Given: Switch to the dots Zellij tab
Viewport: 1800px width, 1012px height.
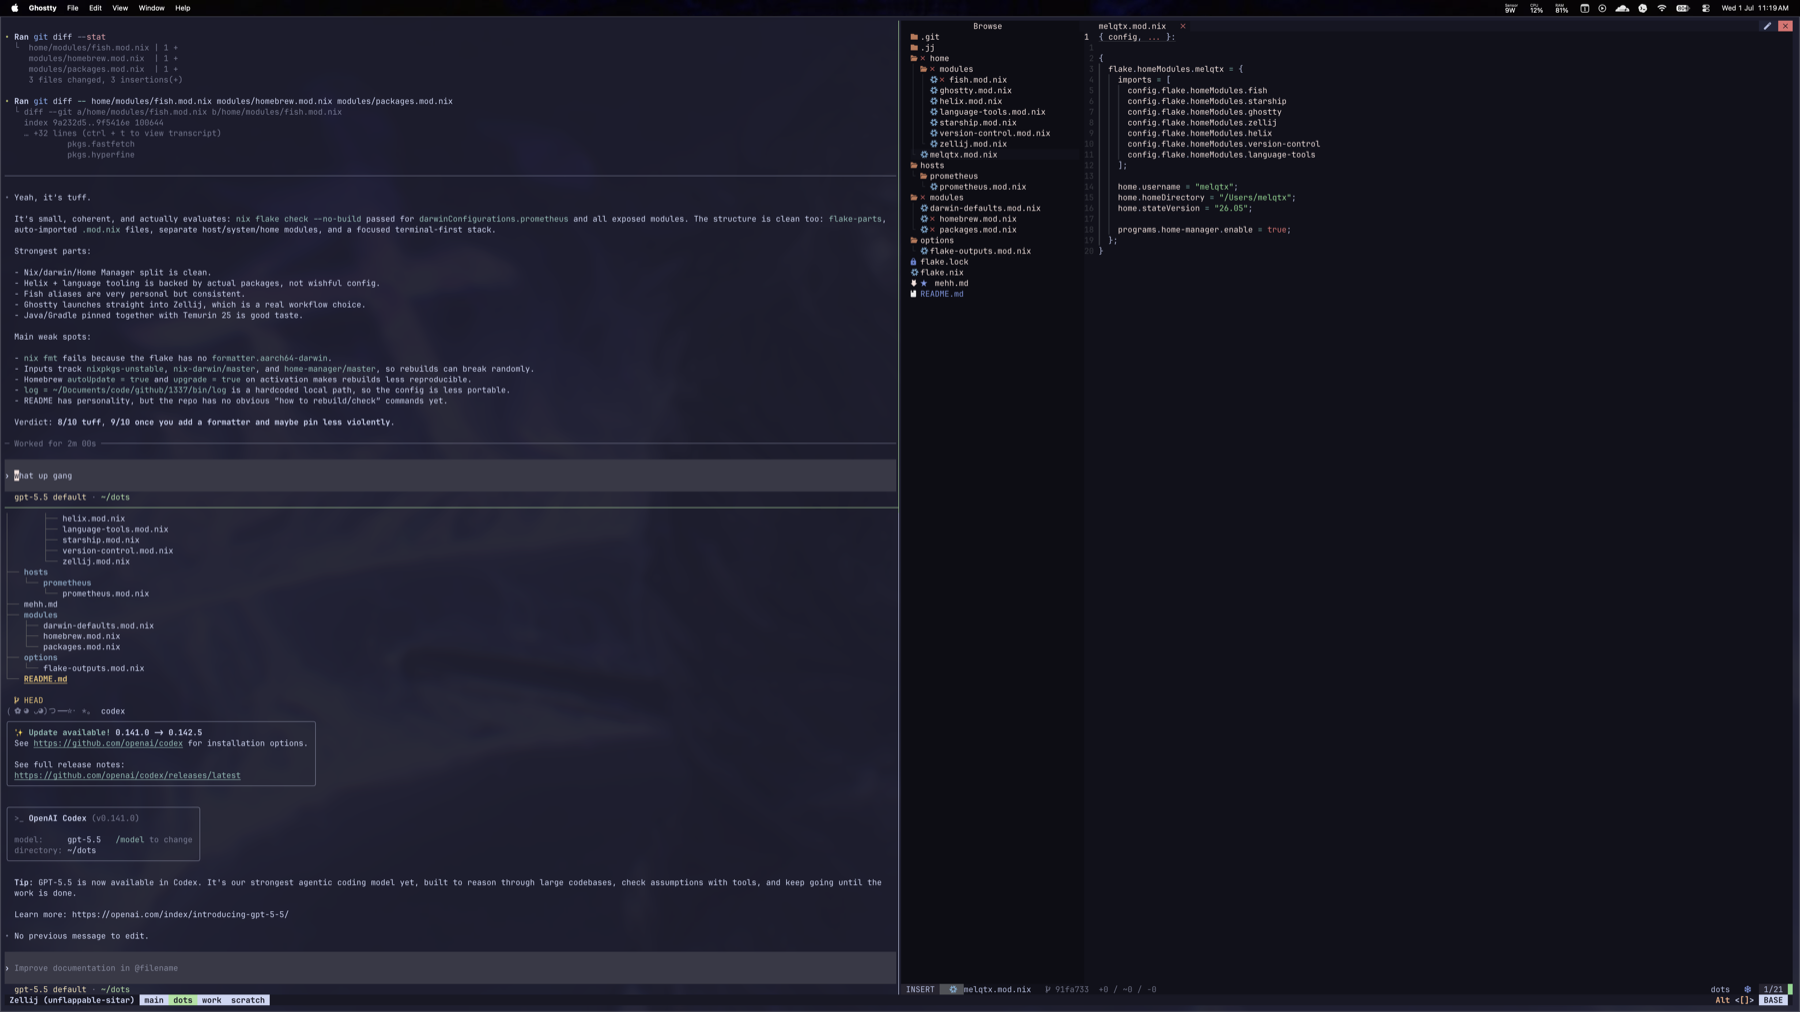Looking at the screenshot, I should [182, 1000].
